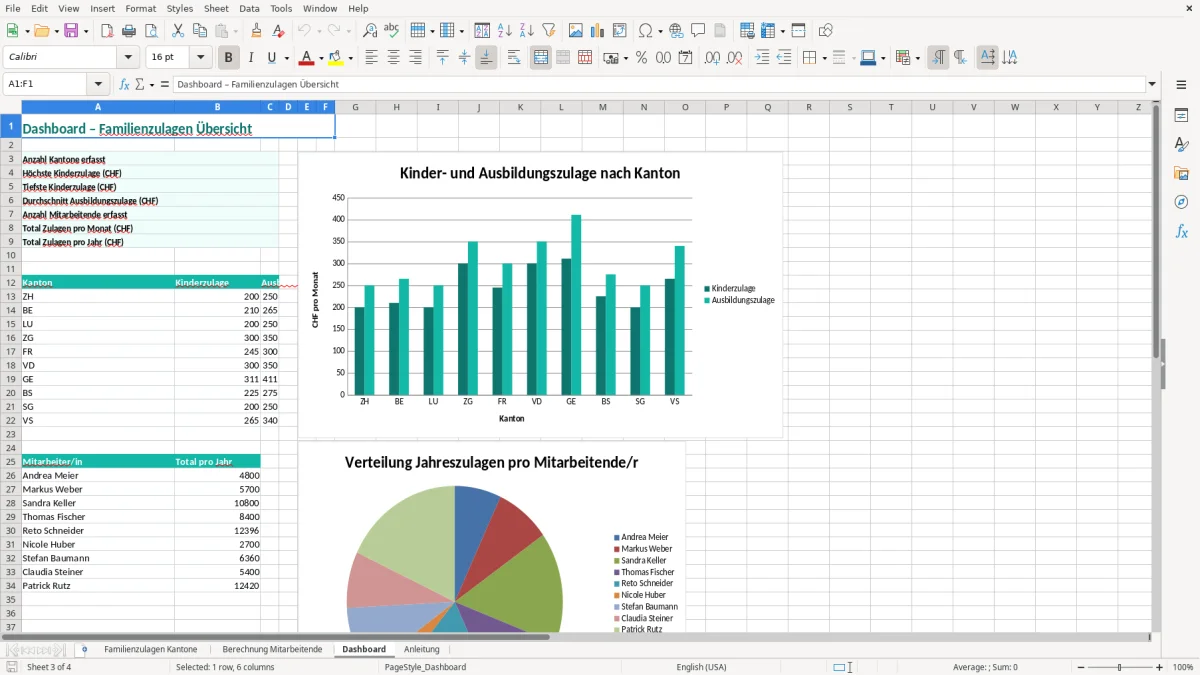Click the Define Print Area icon
Image resolution: width=1200 pixels, height=675 pixels.
click(x=747, y=31)
